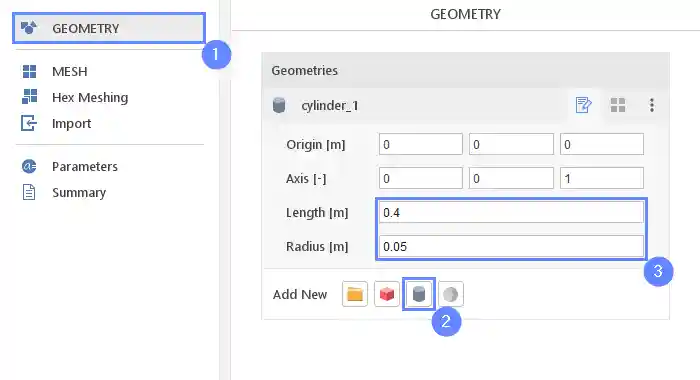
Task: Open the Summary page
Action: tap(79, 192)
